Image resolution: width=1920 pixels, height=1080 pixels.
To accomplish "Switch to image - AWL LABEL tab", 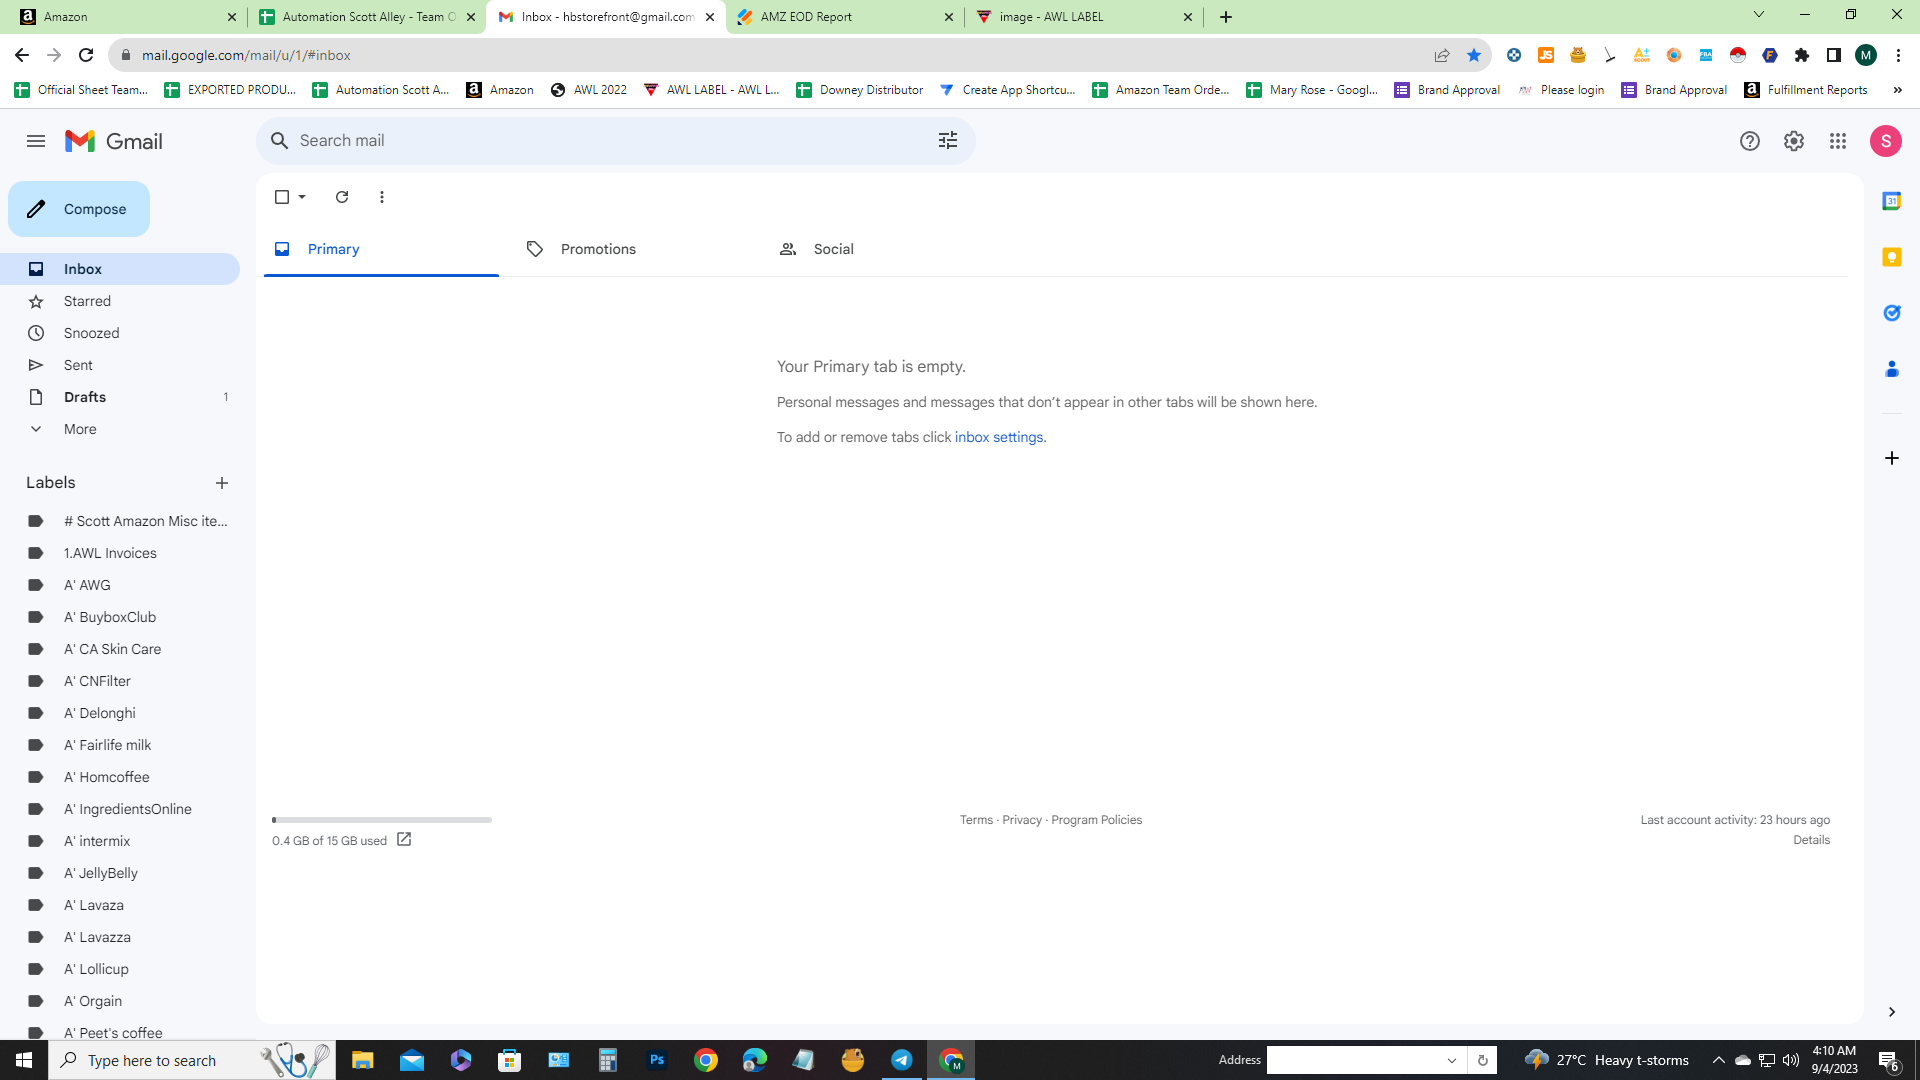I will tap(1084, 17).
